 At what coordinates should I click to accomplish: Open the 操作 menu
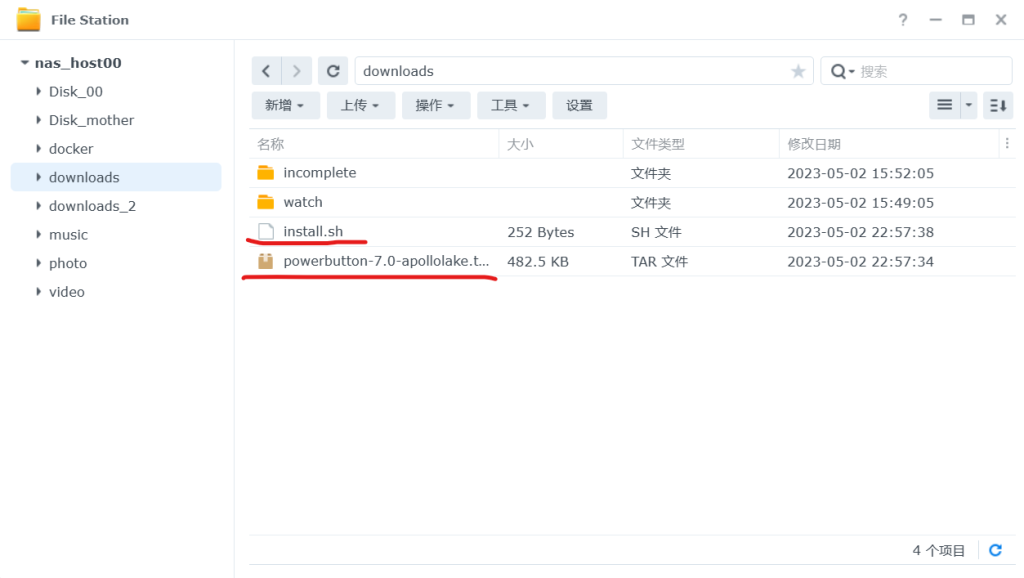[435, 105]
